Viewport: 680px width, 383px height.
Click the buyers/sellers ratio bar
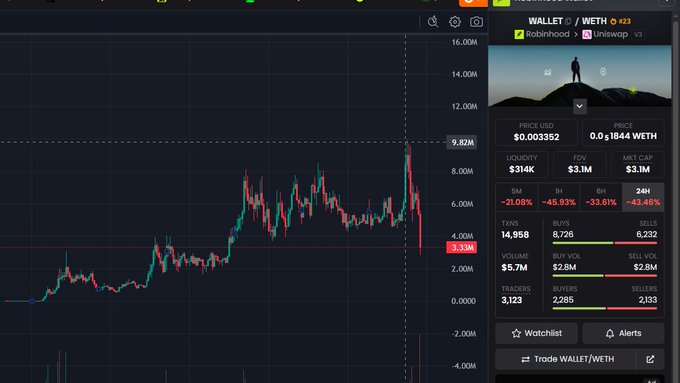click(x=605, y=308)
